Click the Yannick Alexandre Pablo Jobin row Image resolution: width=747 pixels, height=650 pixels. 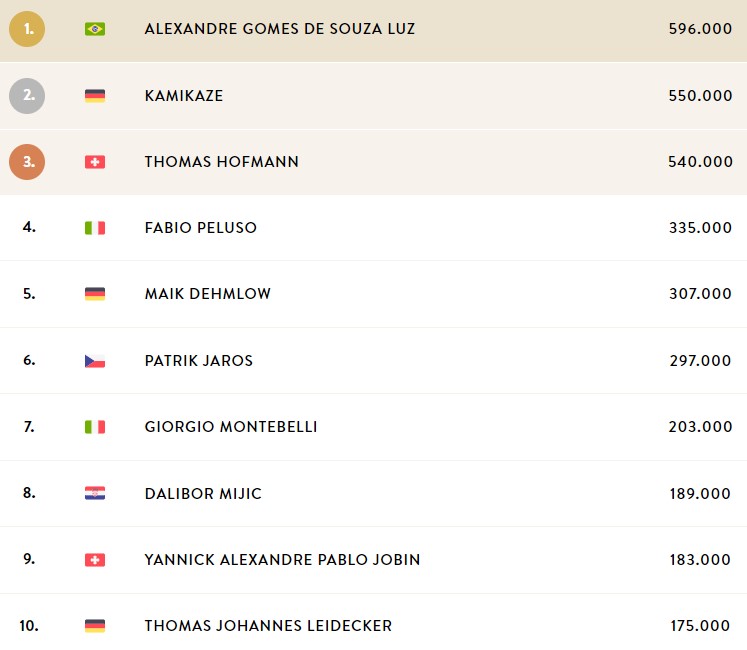pyautogui.click(x=374, y=559)
